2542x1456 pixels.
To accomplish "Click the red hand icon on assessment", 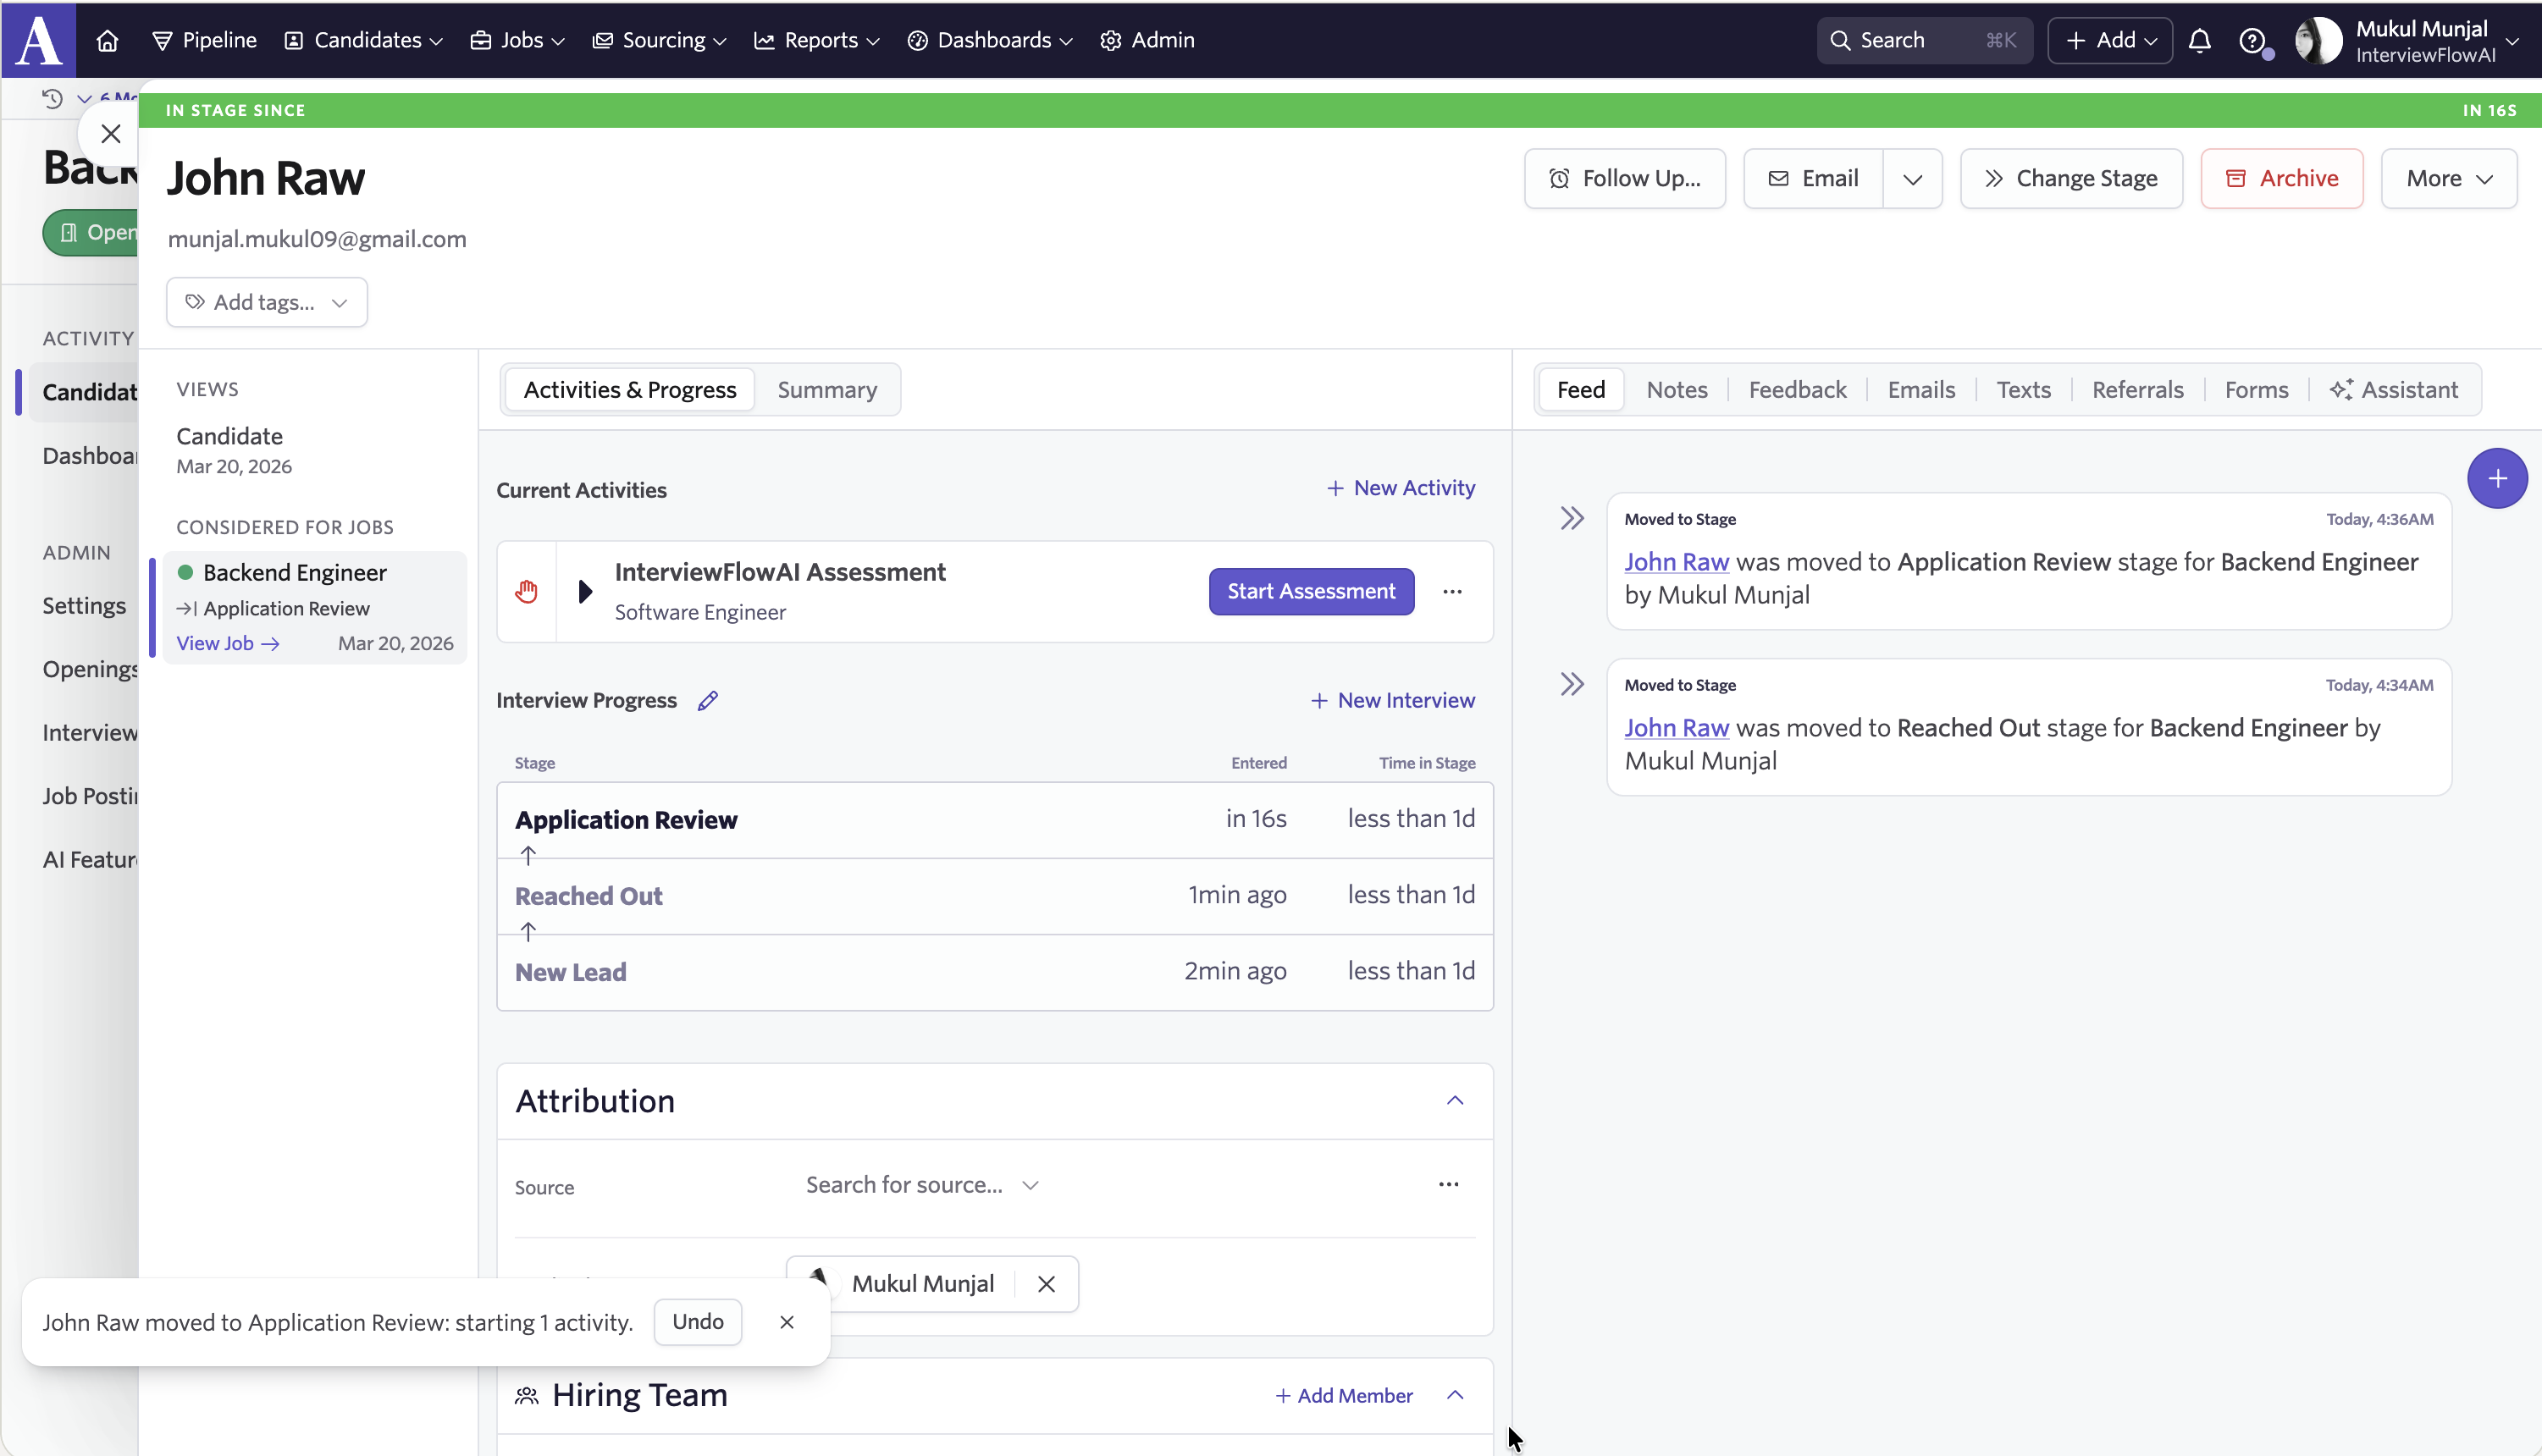I will click(x=526, y=591).
